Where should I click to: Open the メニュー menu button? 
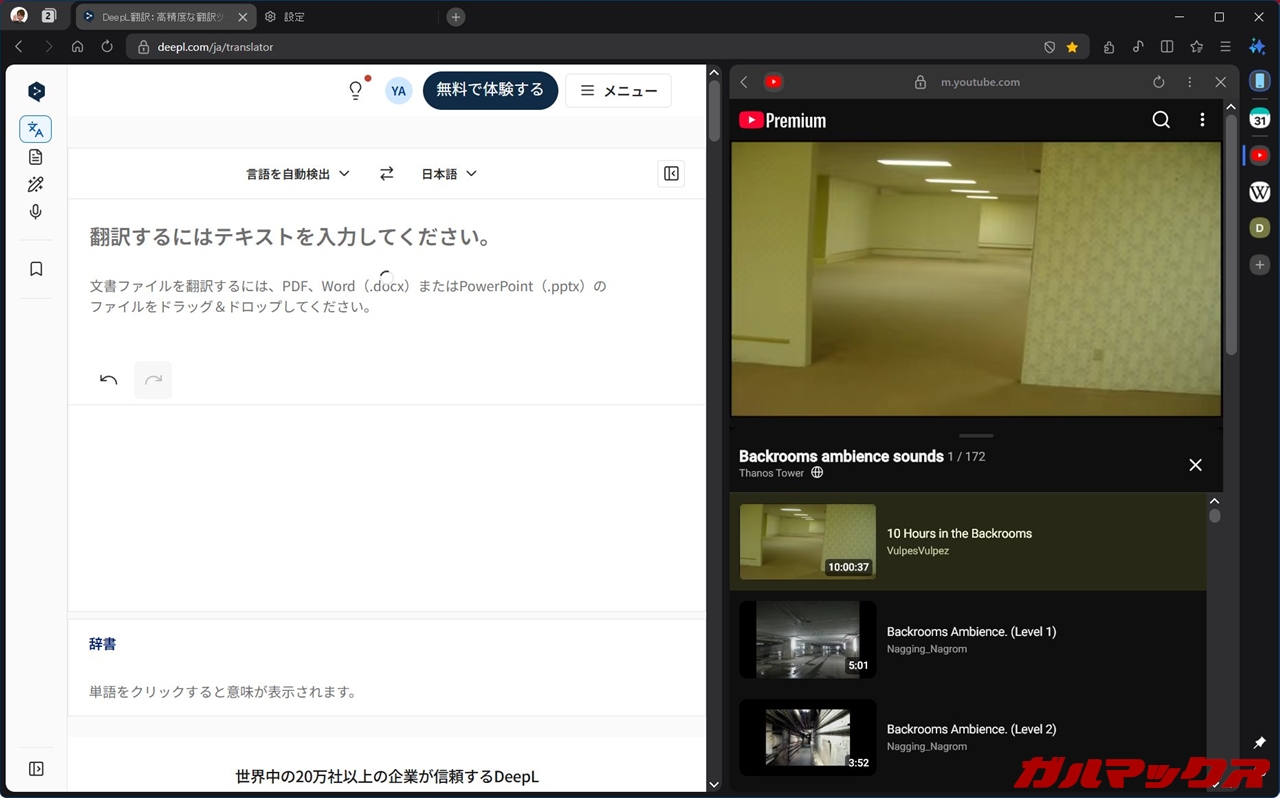(618, 91)
